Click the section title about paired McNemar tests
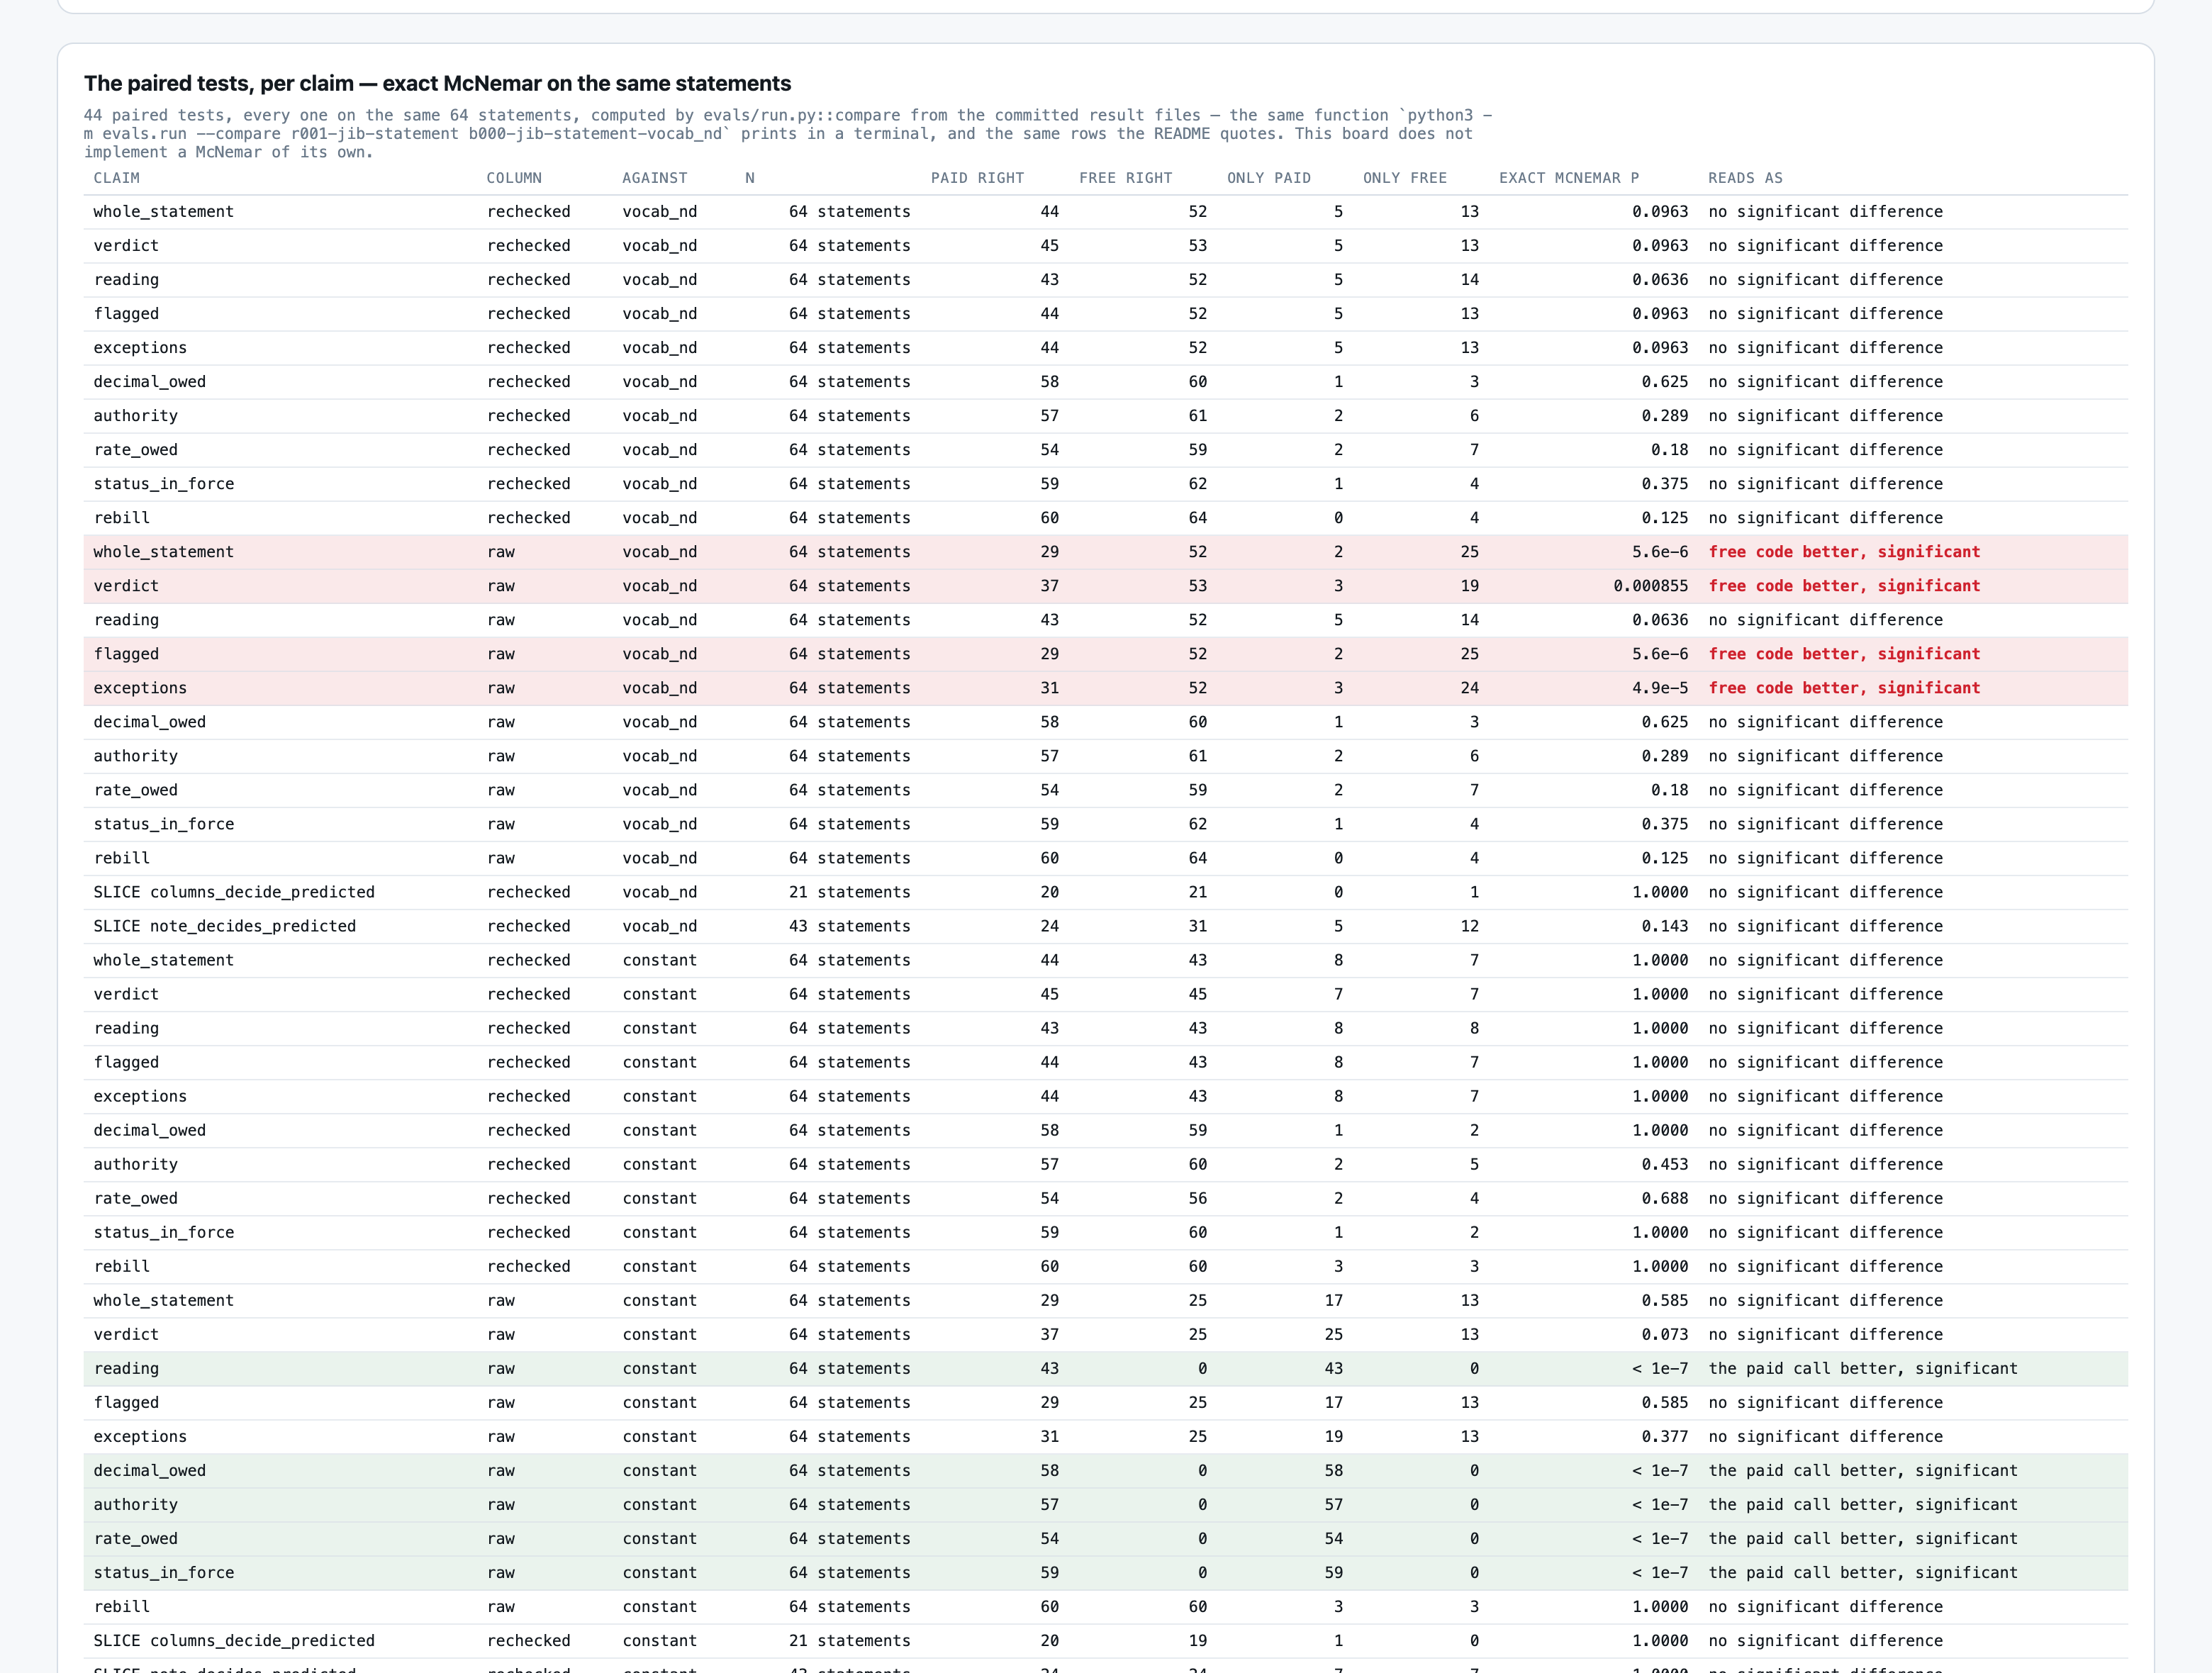Screen dimensions: 2212x1673 click(x=437, y=84)
